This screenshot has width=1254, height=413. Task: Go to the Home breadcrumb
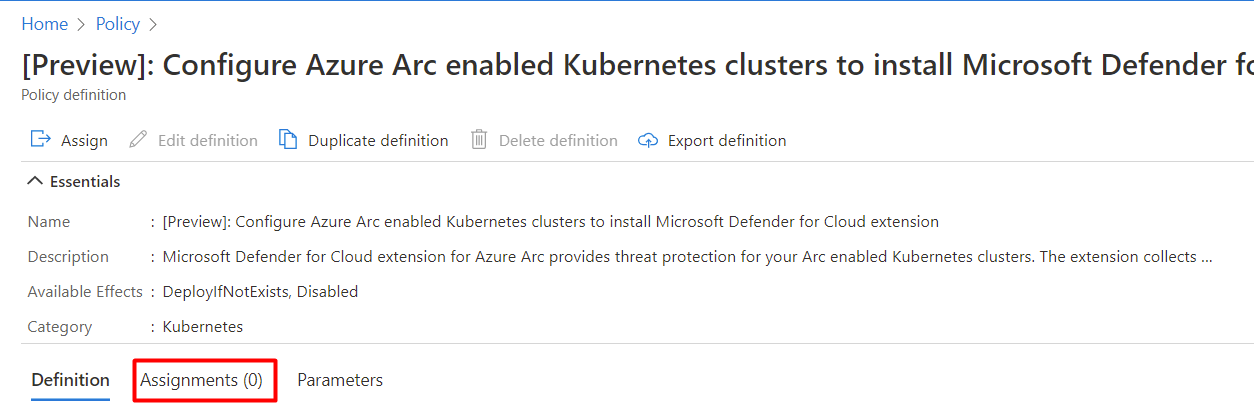click(x=45, y=24)
